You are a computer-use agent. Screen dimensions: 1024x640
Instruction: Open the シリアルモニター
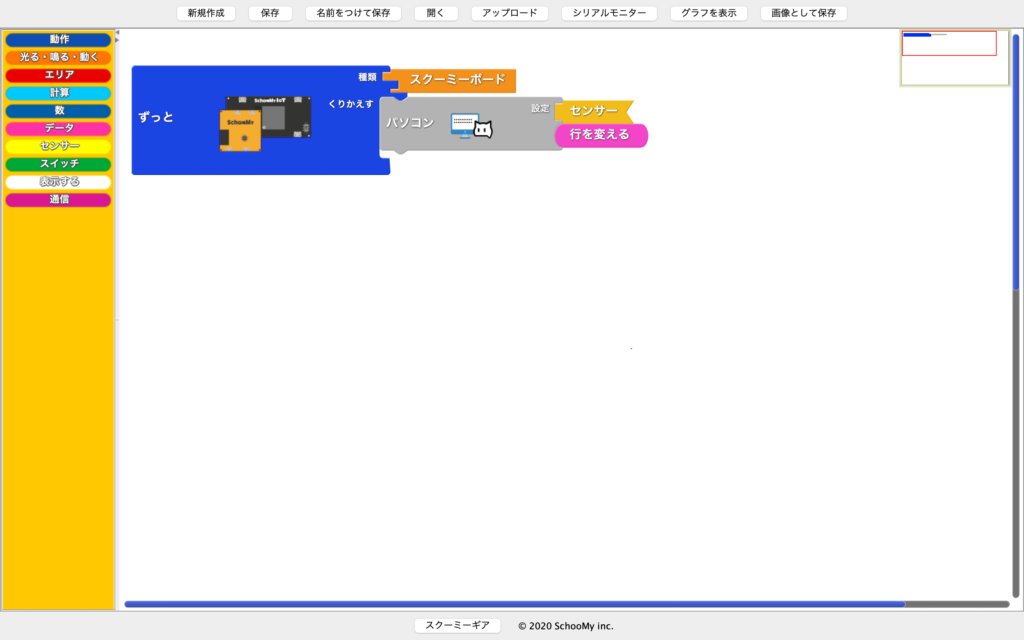[609, 13]
